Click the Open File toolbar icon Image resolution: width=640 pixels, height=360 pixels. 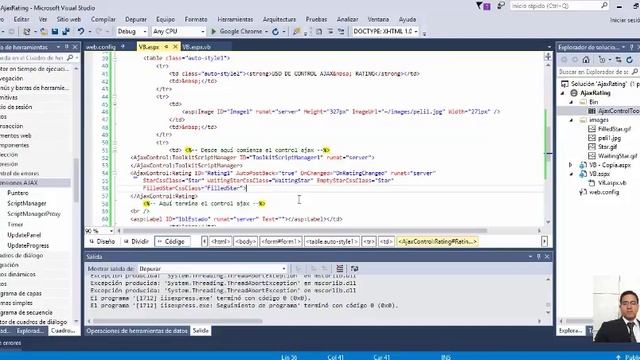(43, 31)
